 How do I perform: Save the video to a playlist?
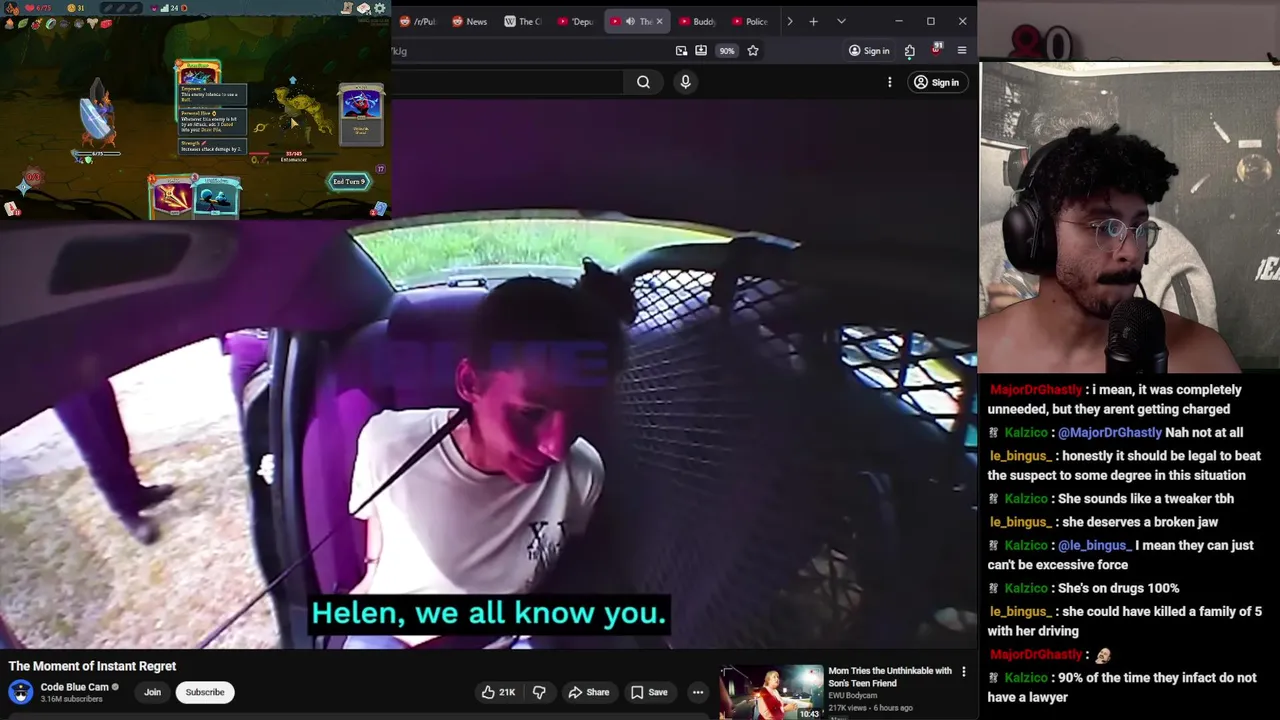pyautogui.click(x=648, y=692)
